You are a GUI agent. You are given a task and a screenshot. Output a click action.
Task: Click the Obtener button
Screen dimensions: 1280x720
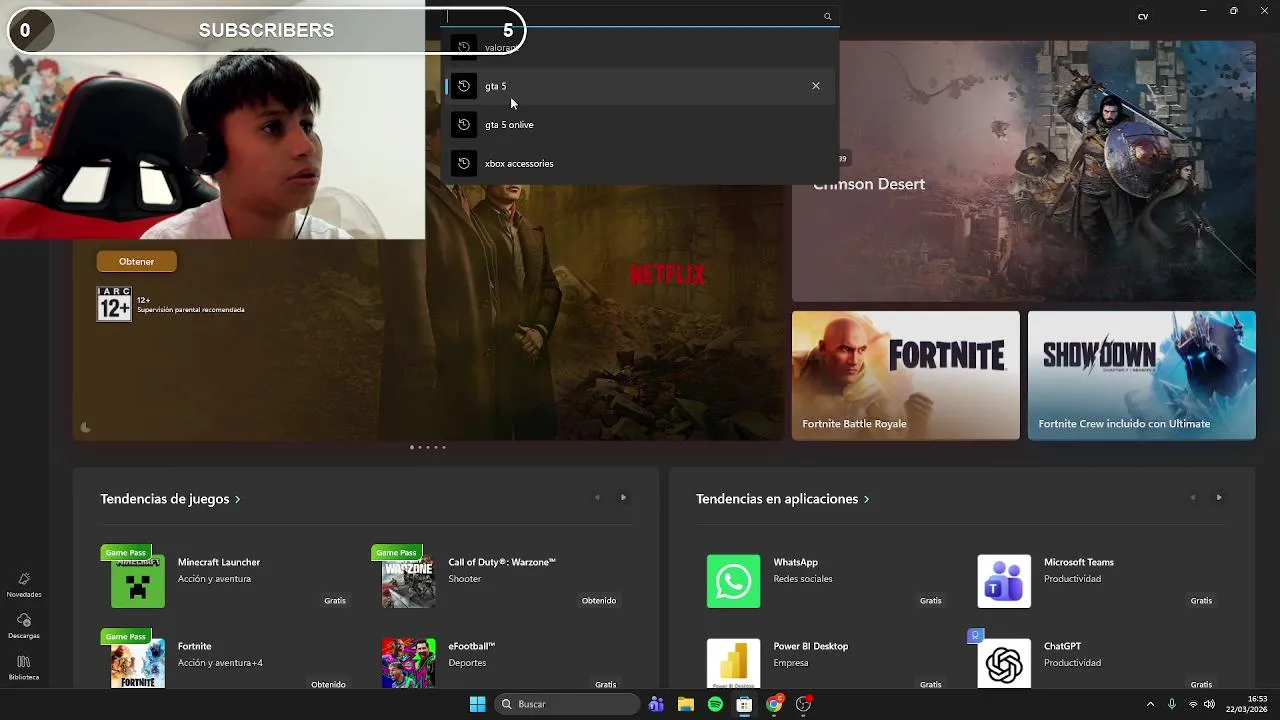click(x=137, y=261)
